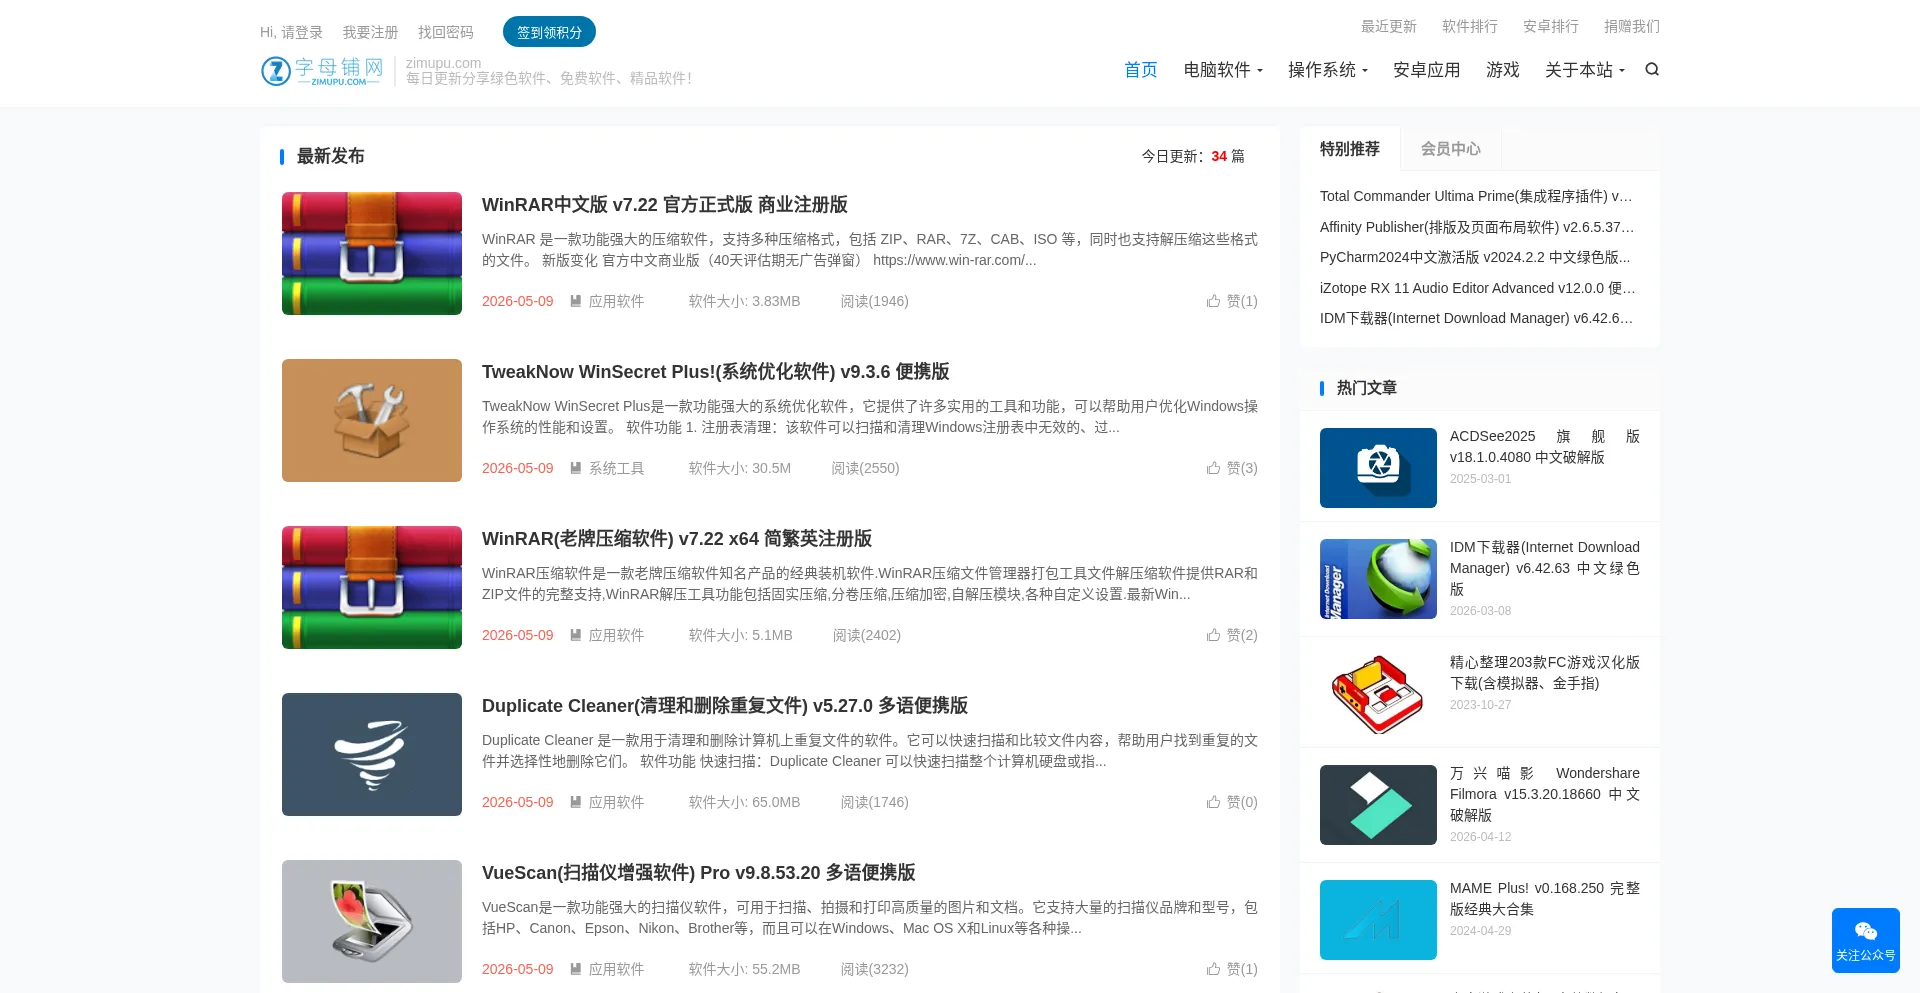Click the 签到领积分 button
Image resolution: width=1920 pixels, height=993 pixels.
[x=549, y=32]
